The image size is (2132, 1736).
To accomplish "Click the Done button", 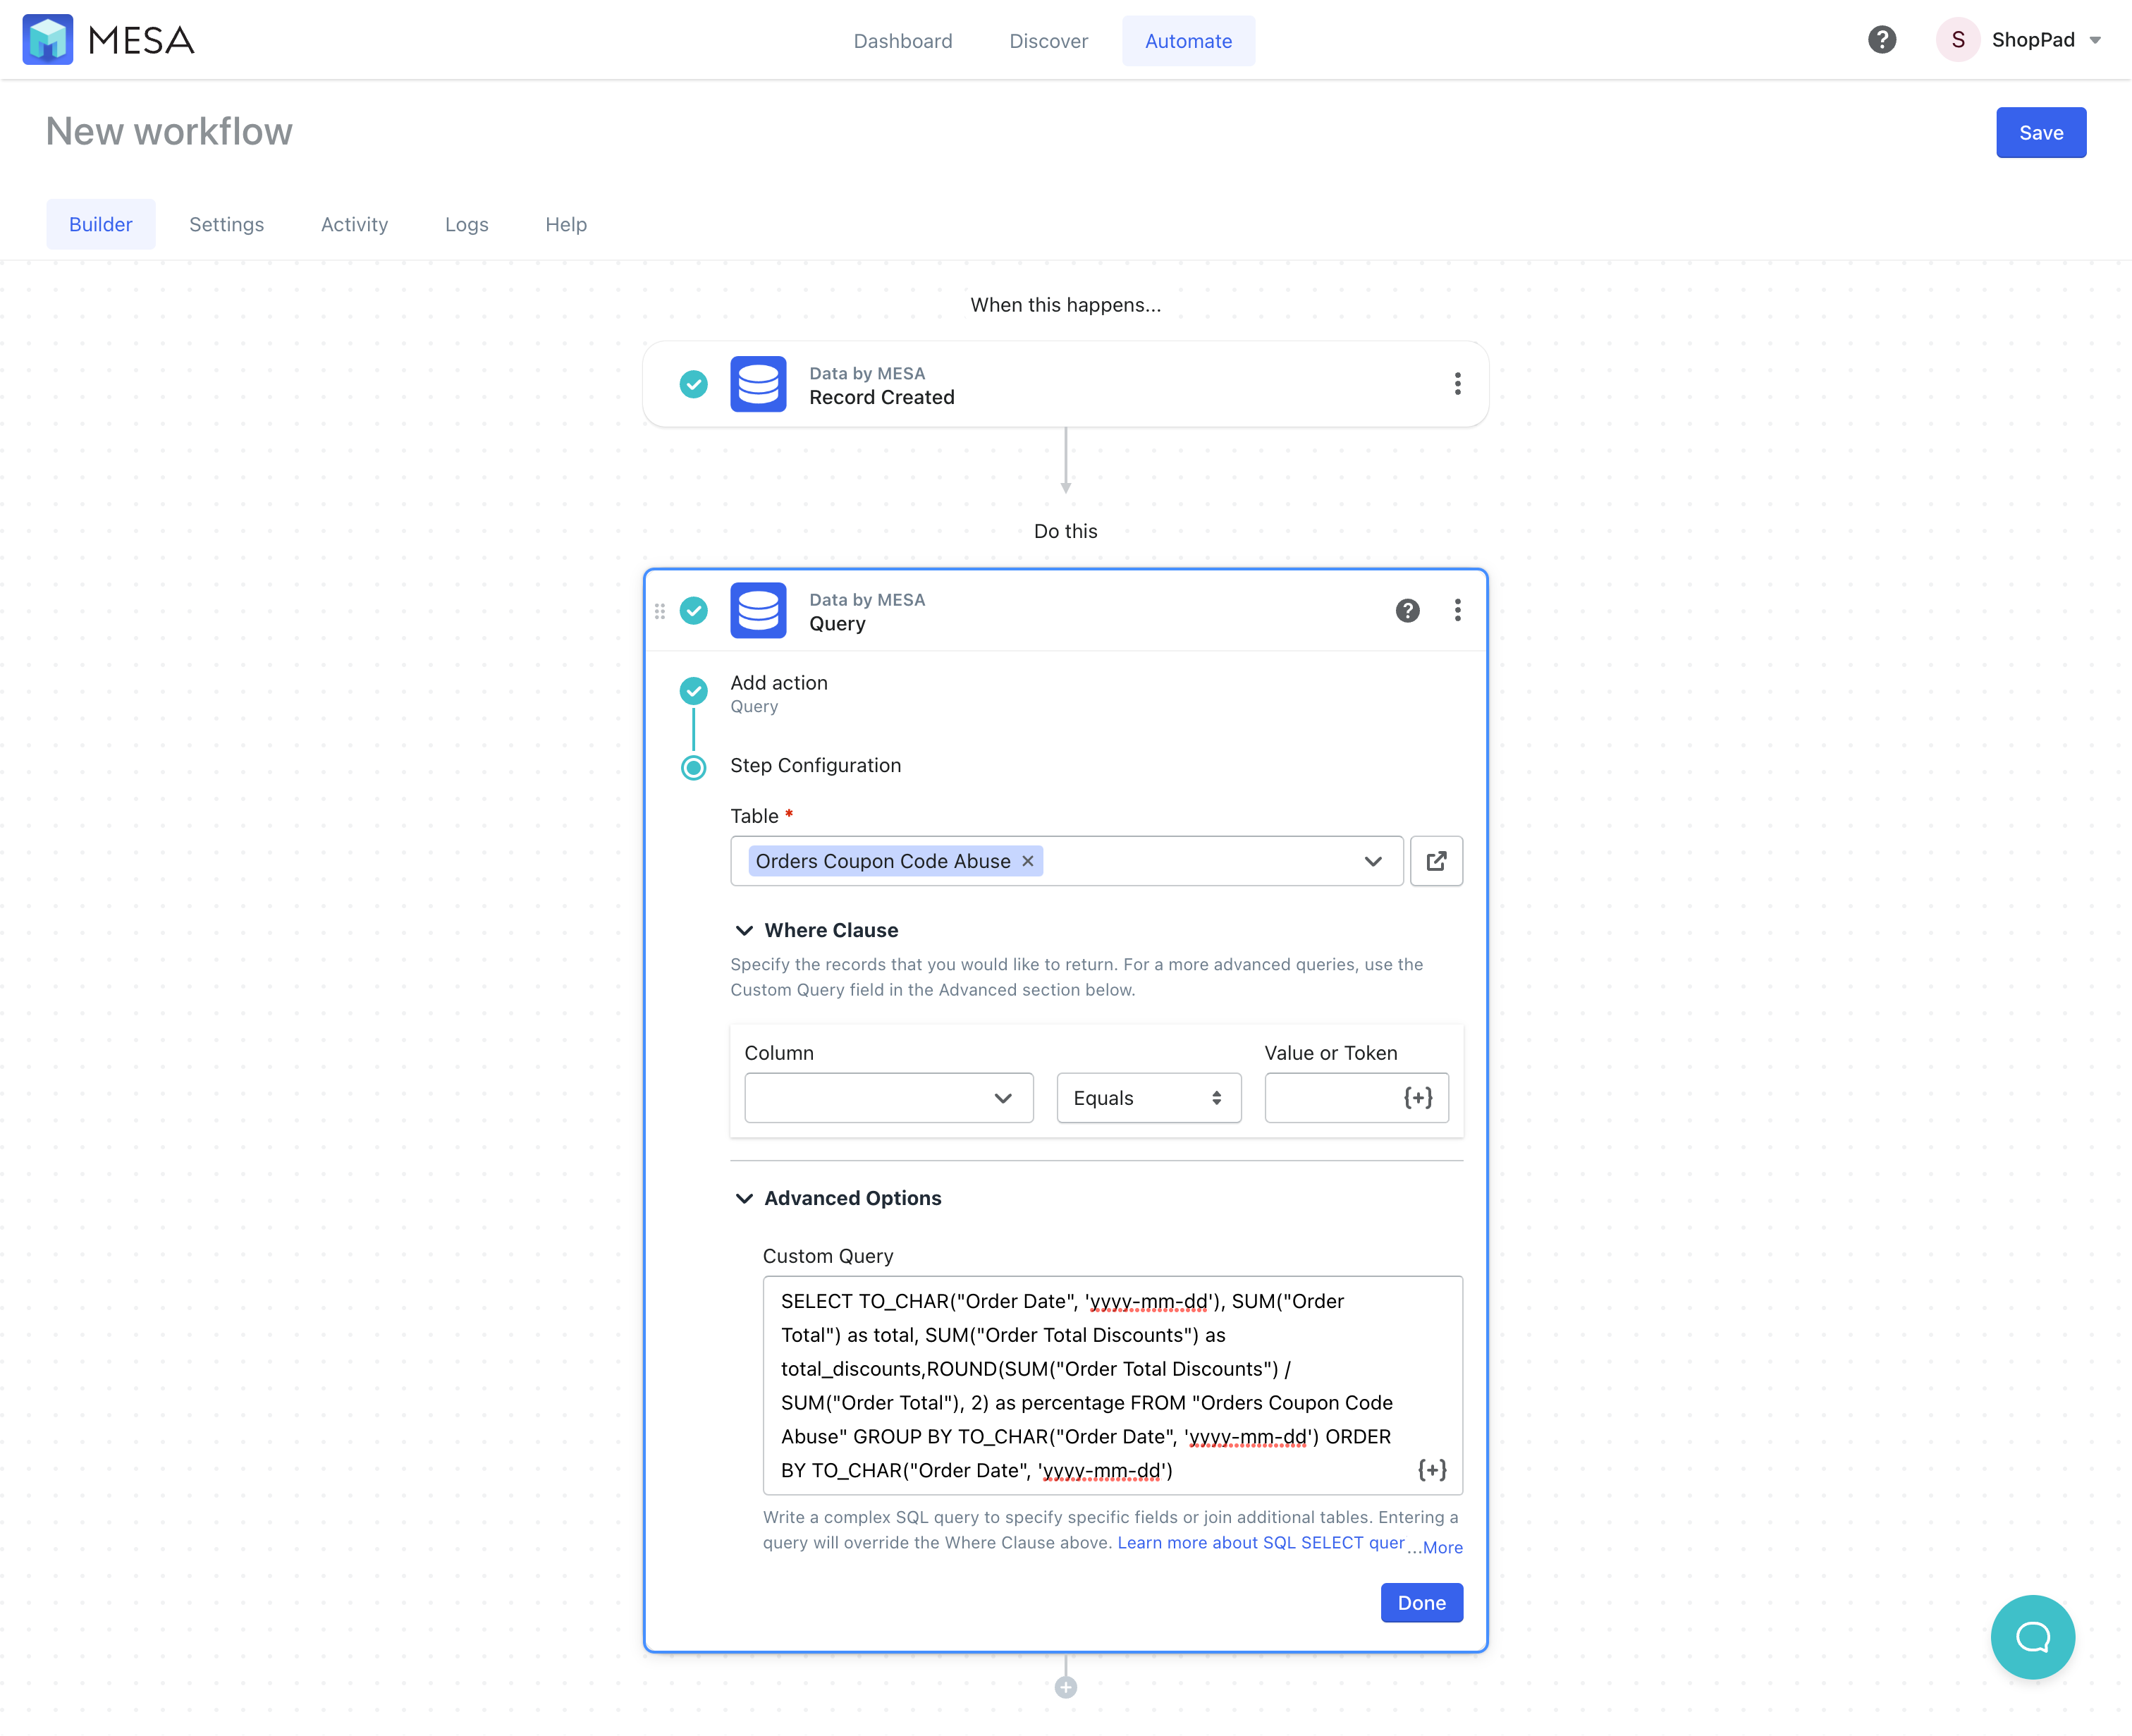I will coord(1421,1603).
